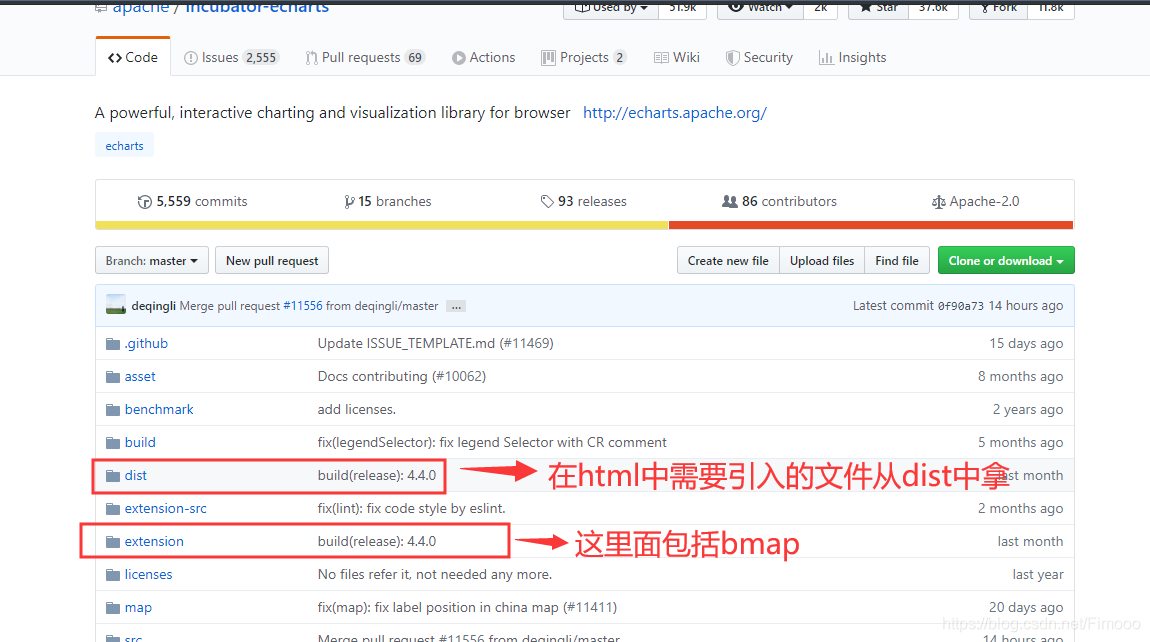Select the echarts topic tag
The width and height of the screenshot is (1150, 642).
pyautogui.click(x=124, y=145)
